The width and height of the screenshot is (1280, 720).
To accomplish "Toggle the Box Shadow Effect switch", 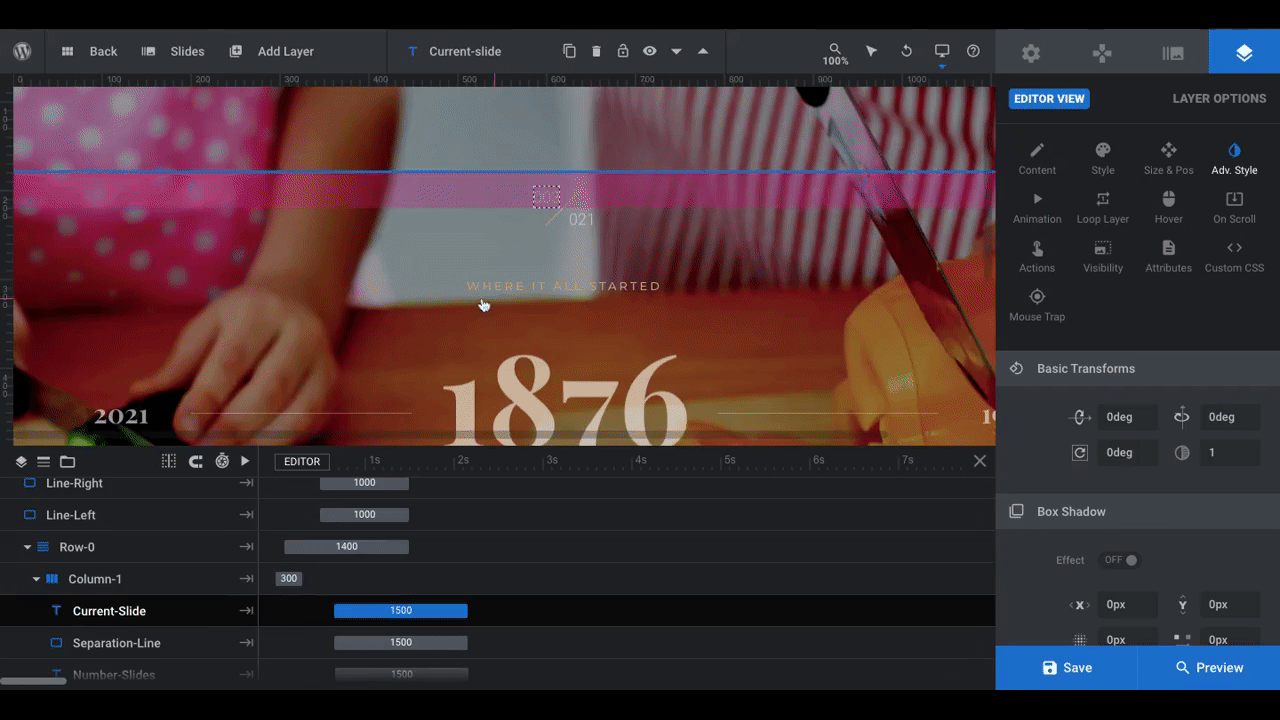I will [1120, 560].
